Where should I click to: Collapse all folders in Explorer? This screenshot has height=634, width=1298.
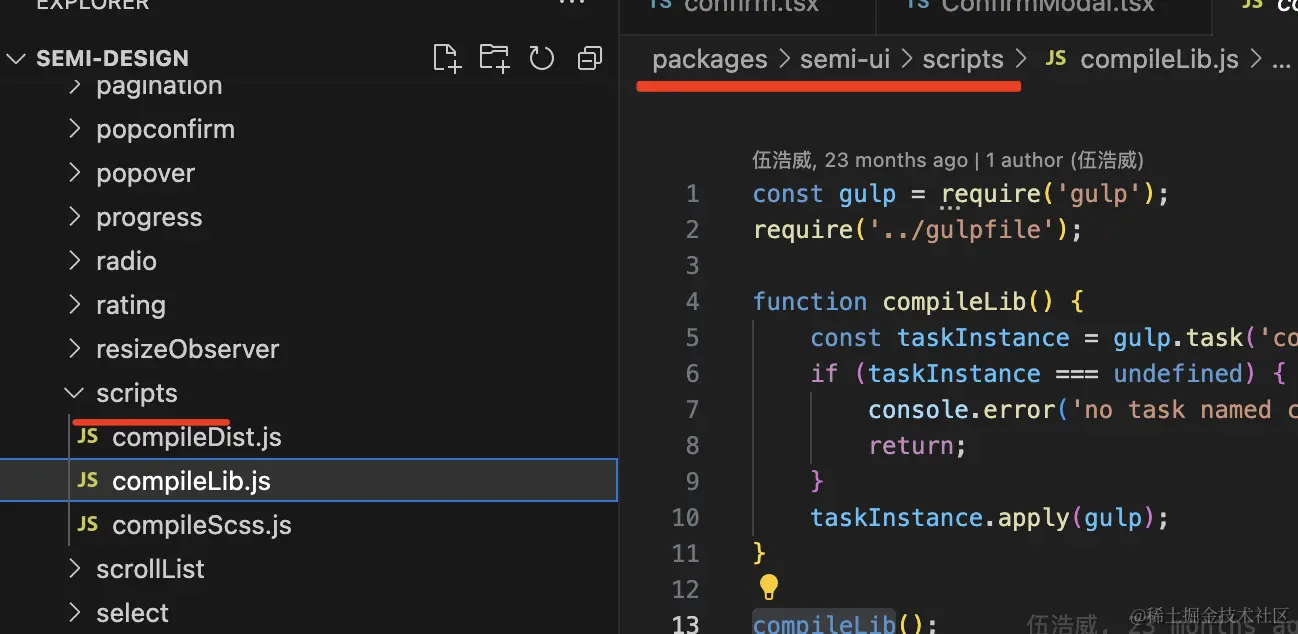(590, 58)
